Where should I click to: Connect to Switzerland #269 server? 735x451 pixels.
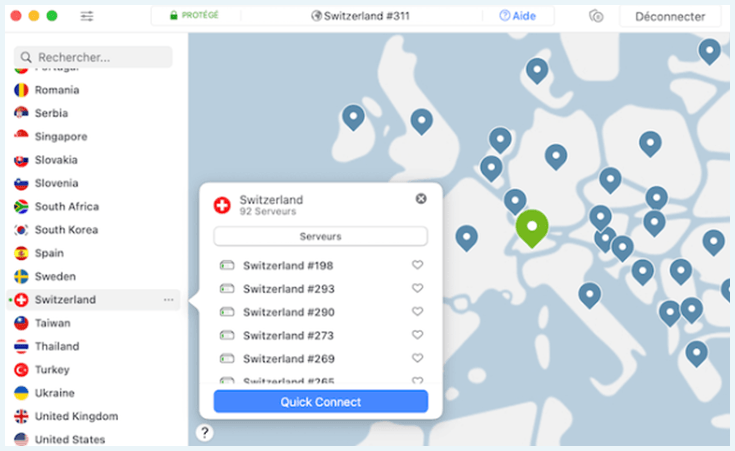289,359
